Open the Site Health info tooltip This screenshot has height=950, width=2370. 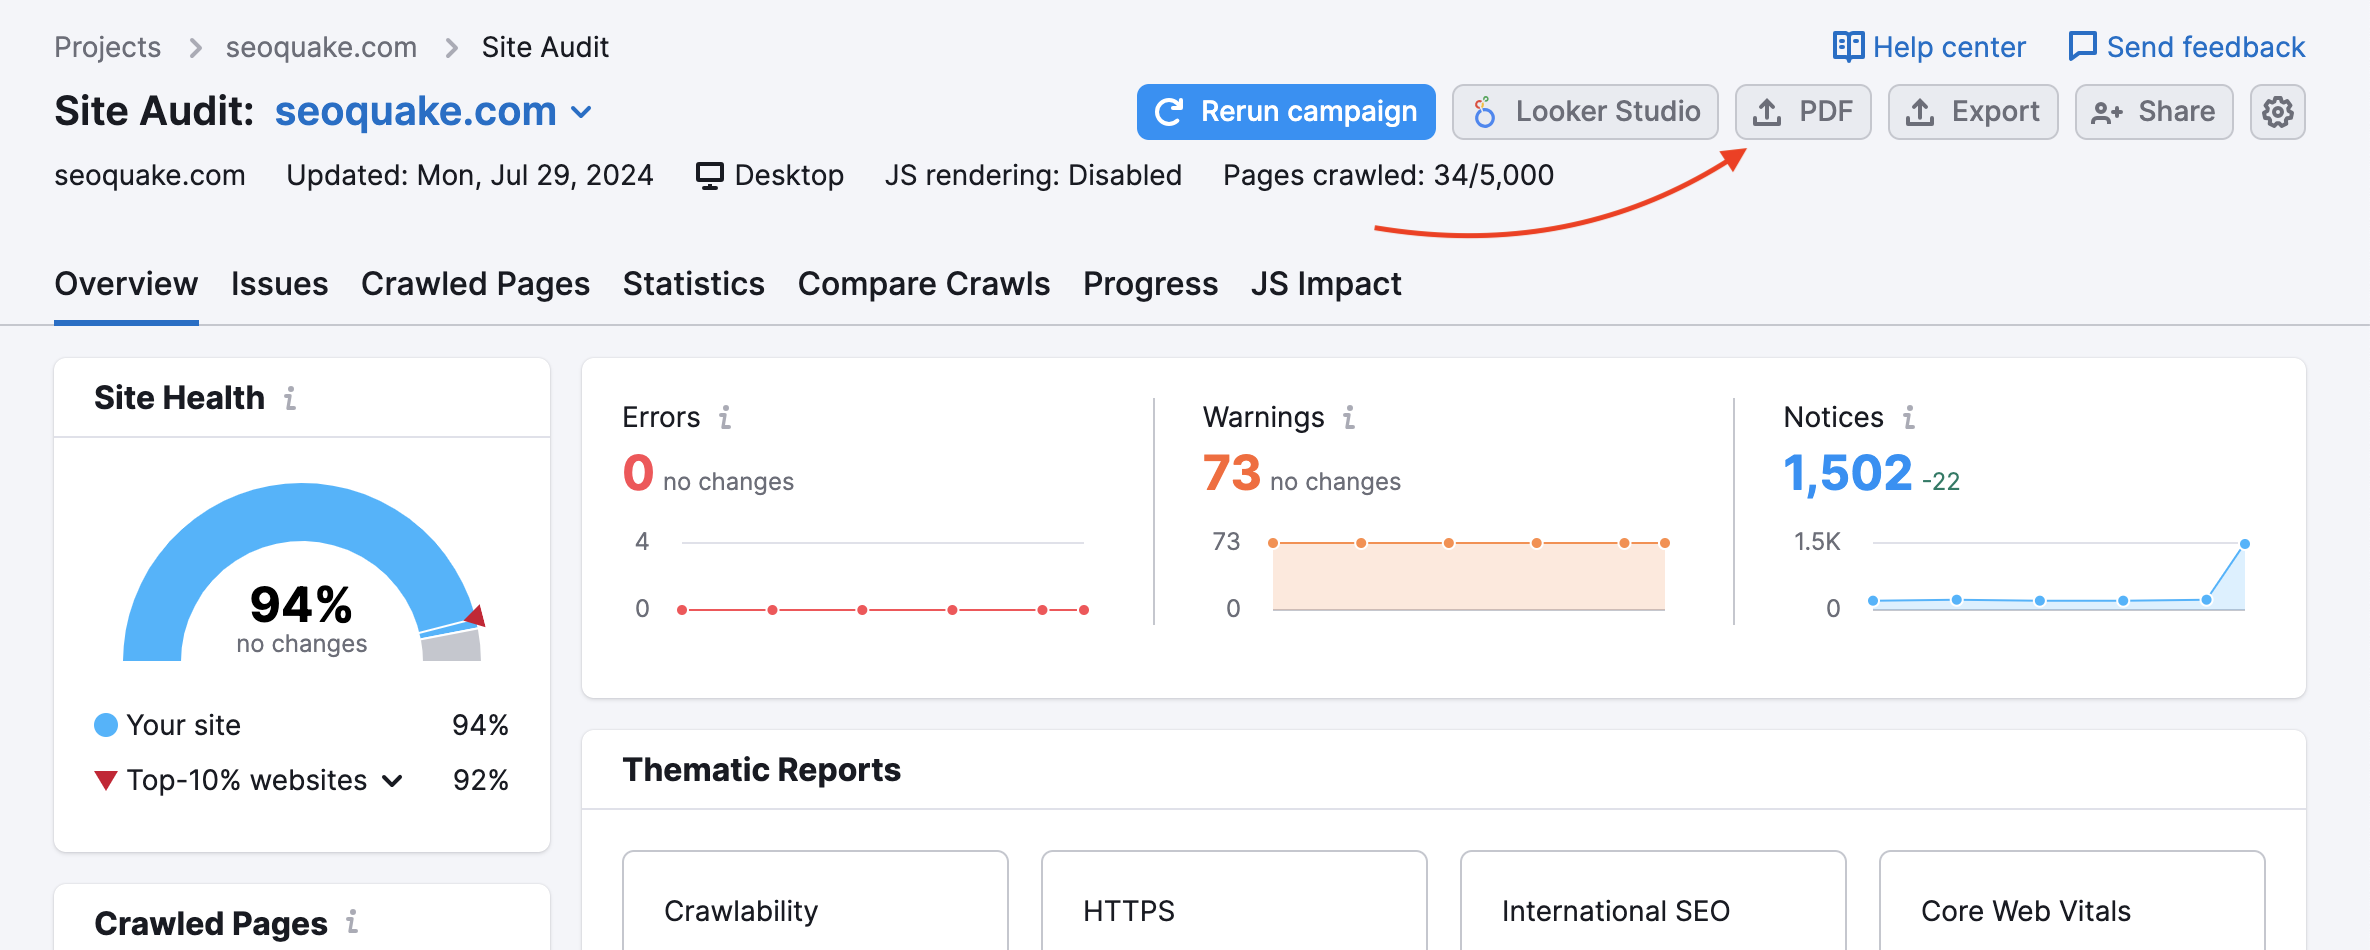(289, 399)
